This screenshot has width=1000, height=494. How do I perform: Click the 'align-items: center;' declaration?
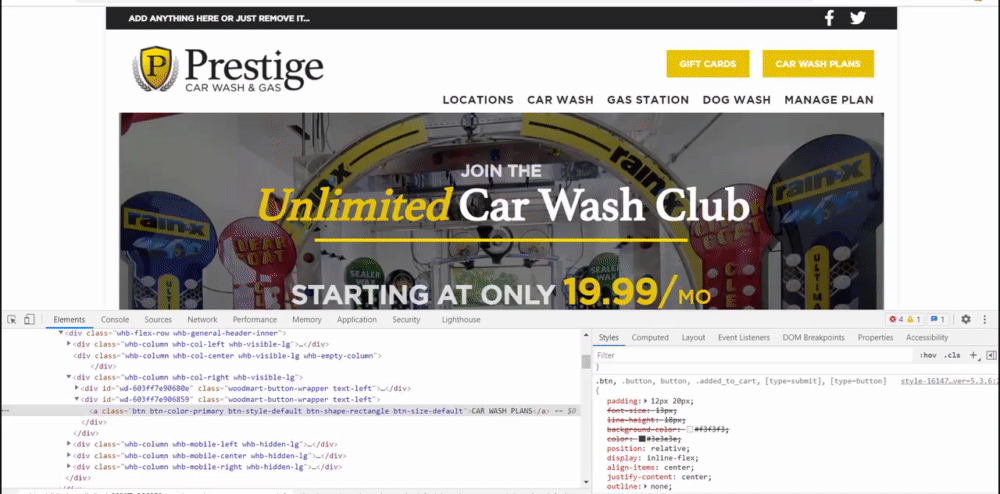click(x=650, y=468)
